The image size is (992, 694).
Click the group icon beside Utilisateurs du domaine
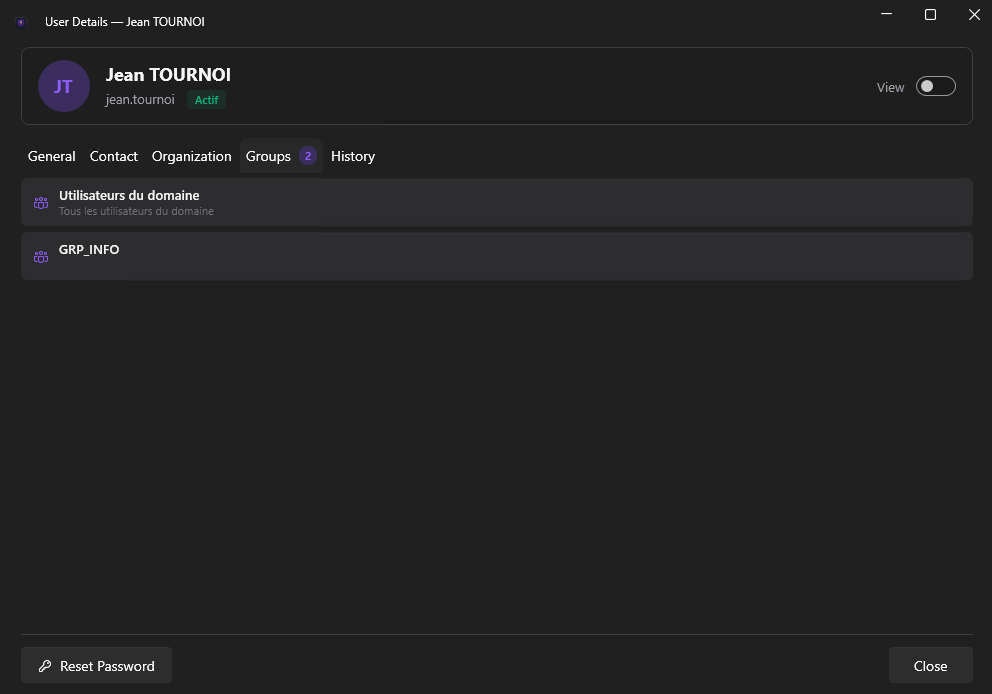pos(41,202)
